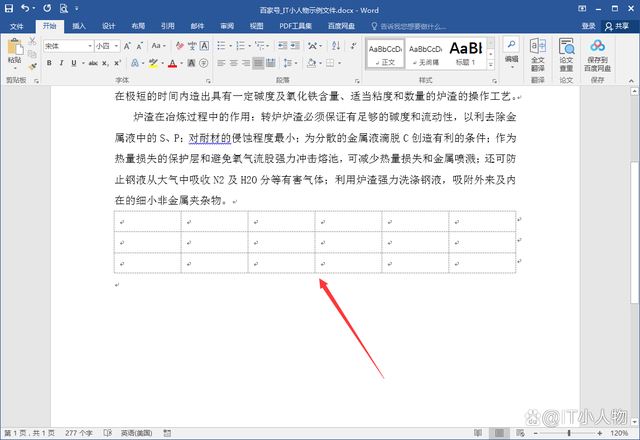The height and width of the screenshot is (440, 640).
Task: Toggle subscript formatting
Action: 105,63
